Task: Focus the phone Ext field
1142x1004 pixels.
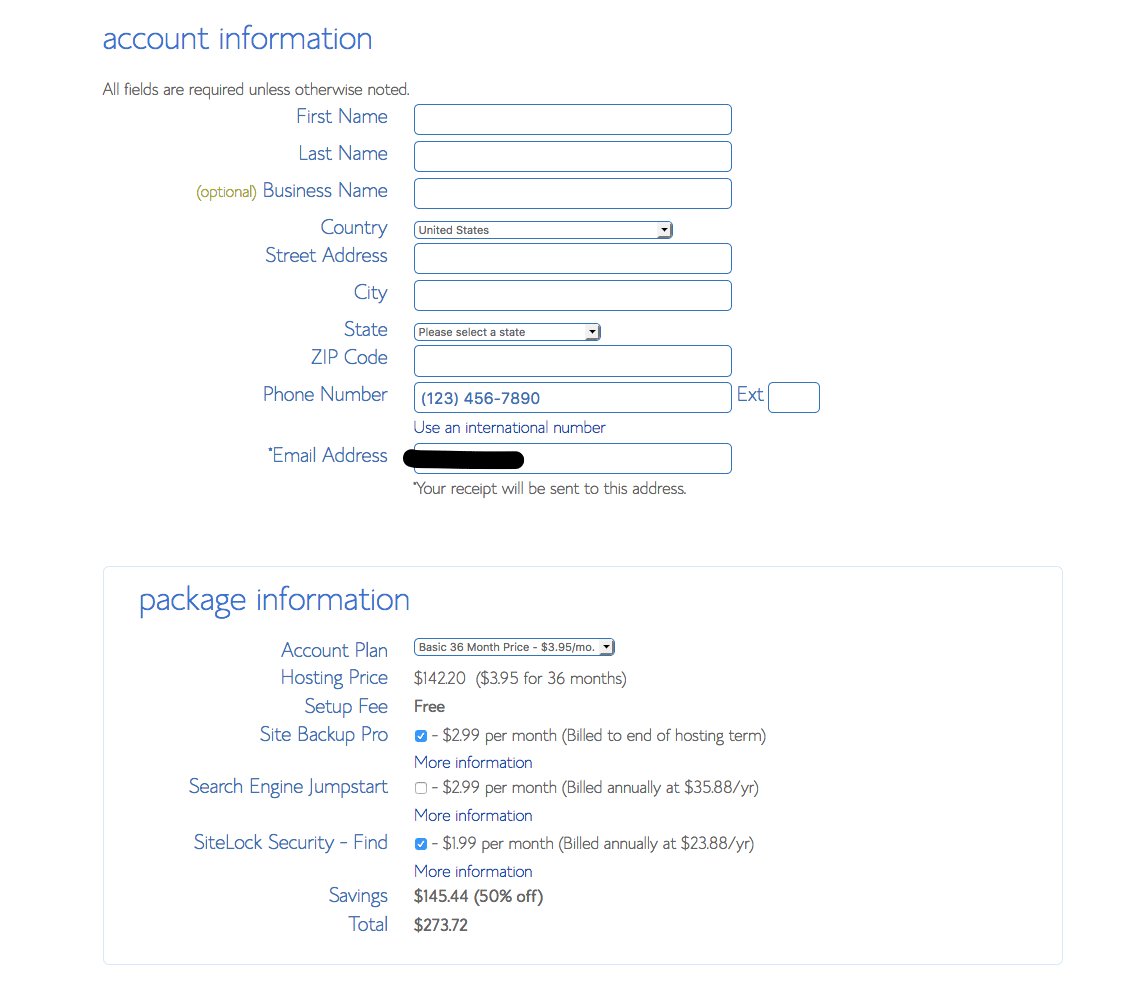Action: pos(793,398)
